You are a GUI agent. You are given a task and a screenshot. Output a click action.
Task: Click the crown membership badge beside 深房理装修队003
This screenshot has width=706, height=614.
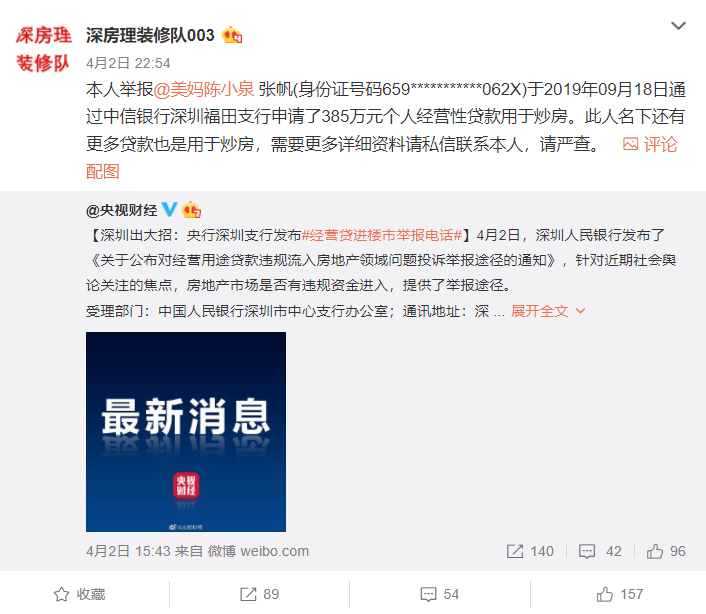232,35
